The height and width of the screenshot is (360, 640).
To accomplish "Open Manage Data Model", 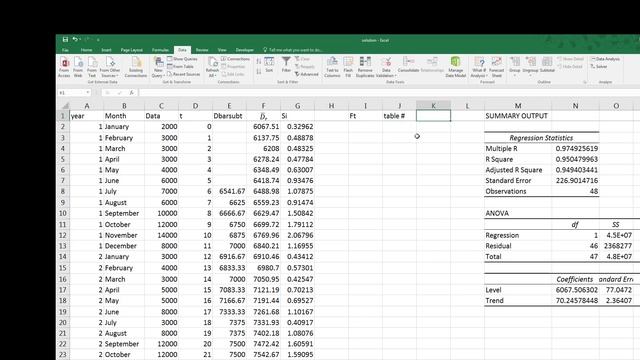I will coord(456,67).
